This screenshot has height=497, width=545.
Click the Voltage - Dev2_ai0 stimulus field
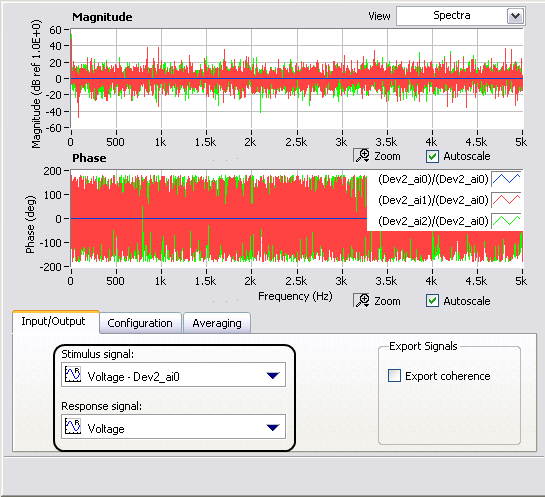click(x=173, y=375)
